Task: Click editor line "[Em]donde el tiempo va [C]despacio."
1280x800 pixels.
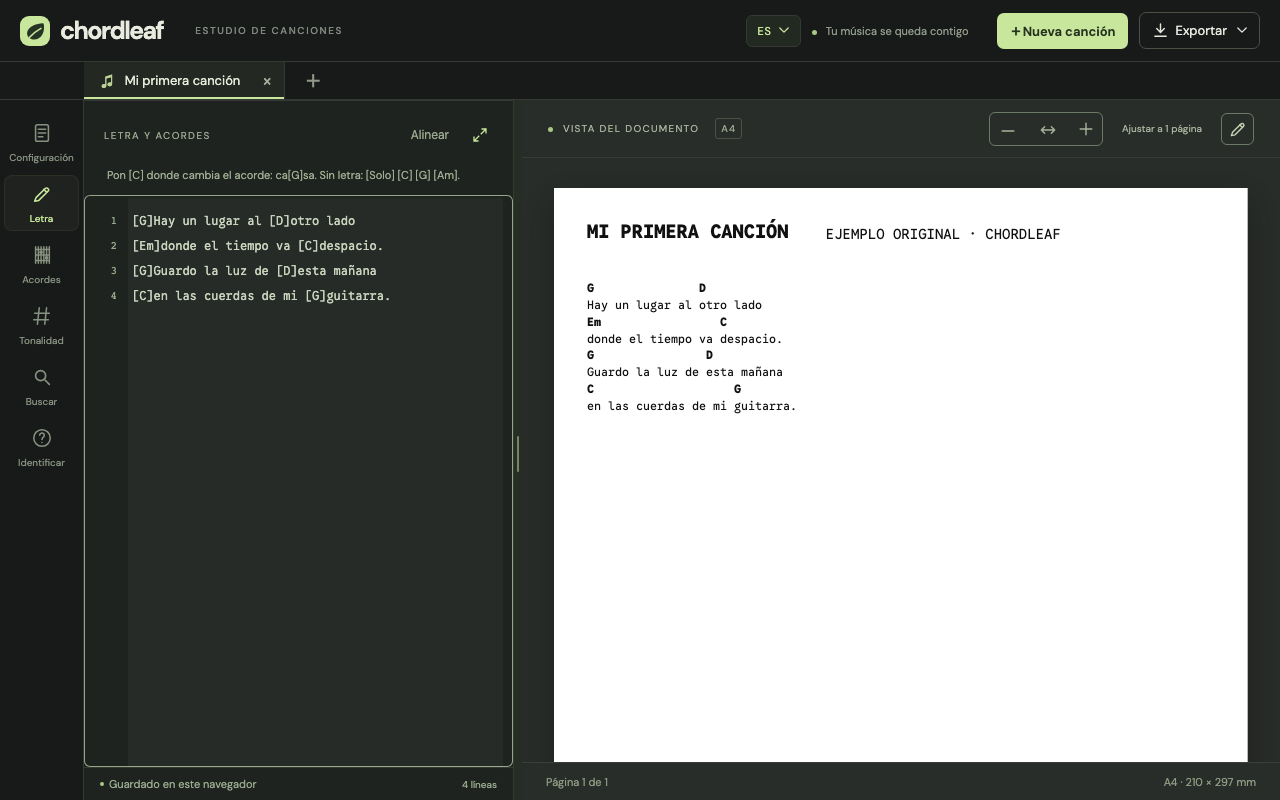Action: coord(258,246)
